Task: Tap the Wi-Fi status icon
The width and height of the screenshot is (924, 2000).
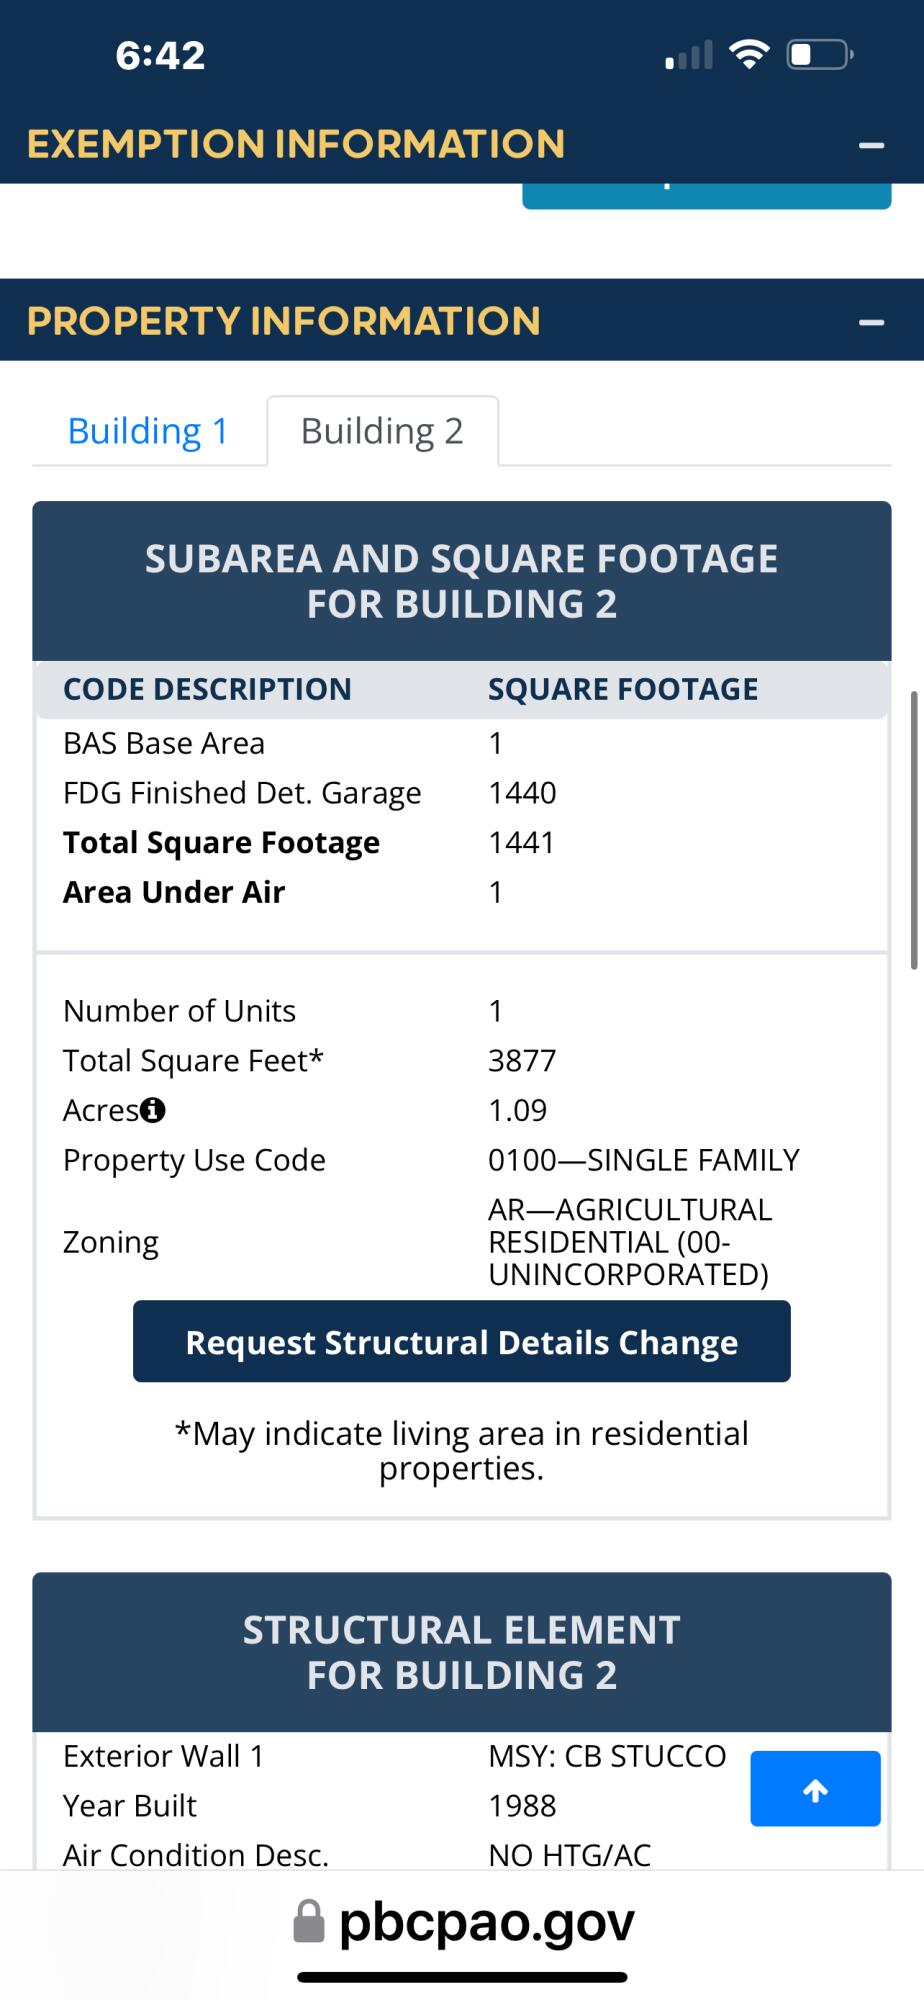Action: [749, 54]
